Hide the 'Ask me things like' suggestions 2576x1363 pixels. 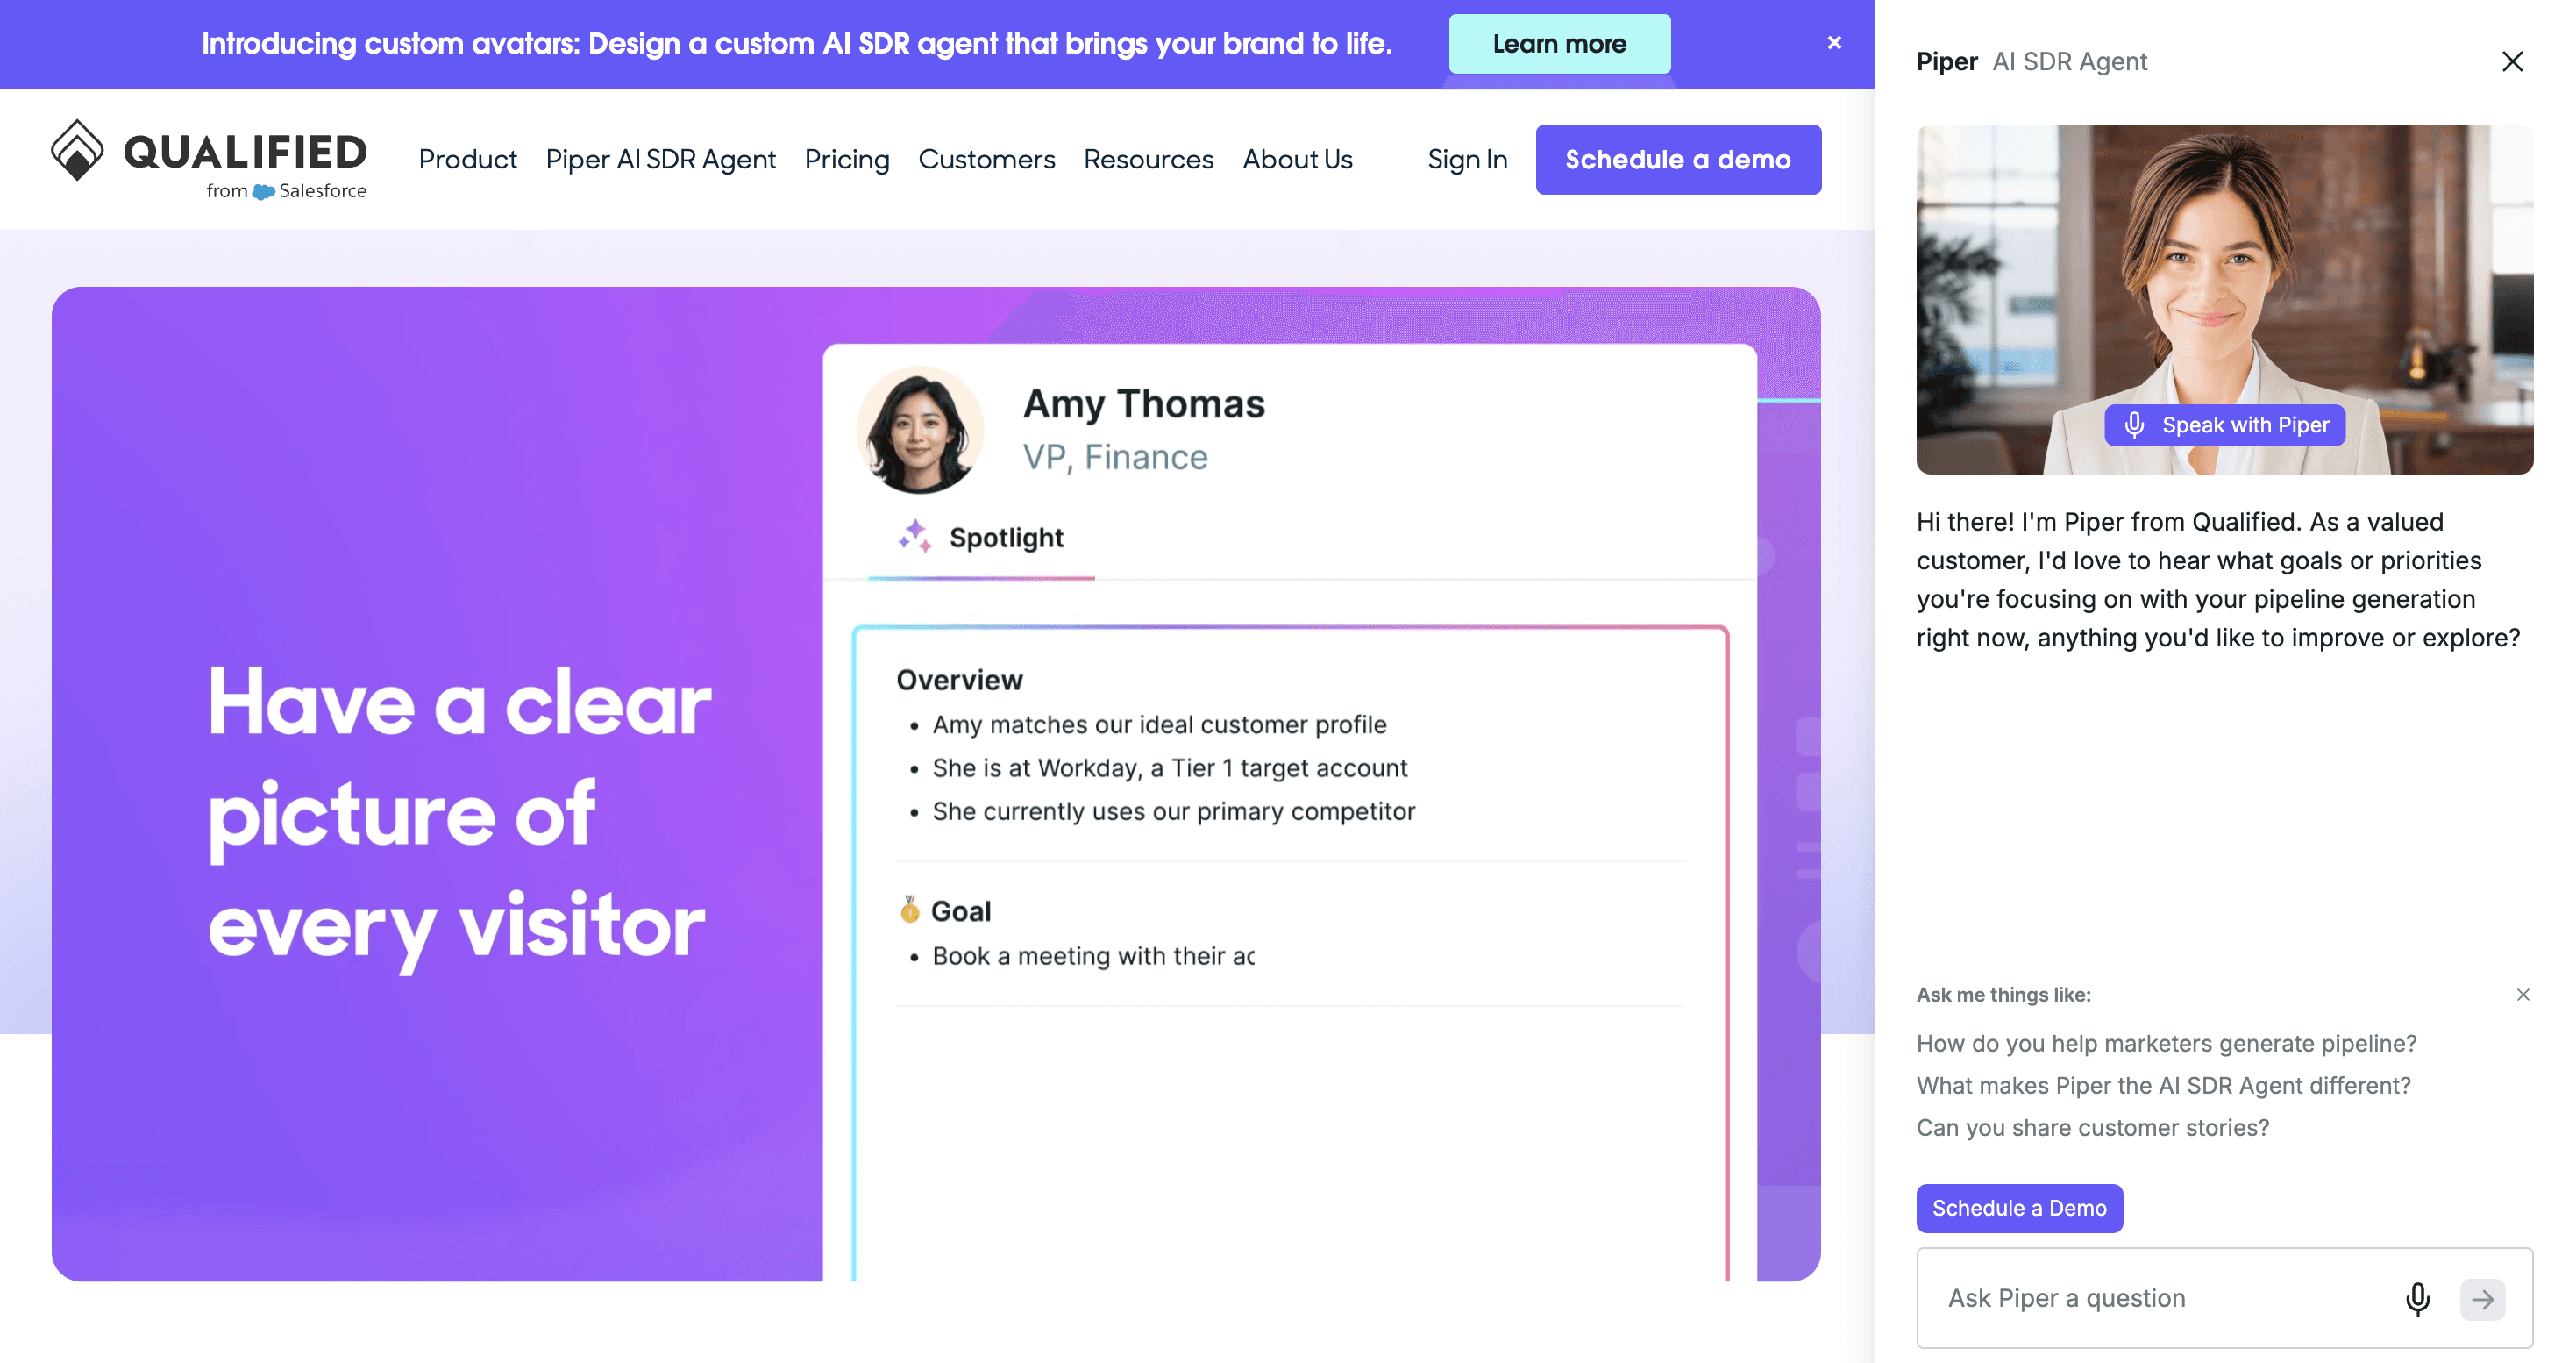click(2523, 994)
